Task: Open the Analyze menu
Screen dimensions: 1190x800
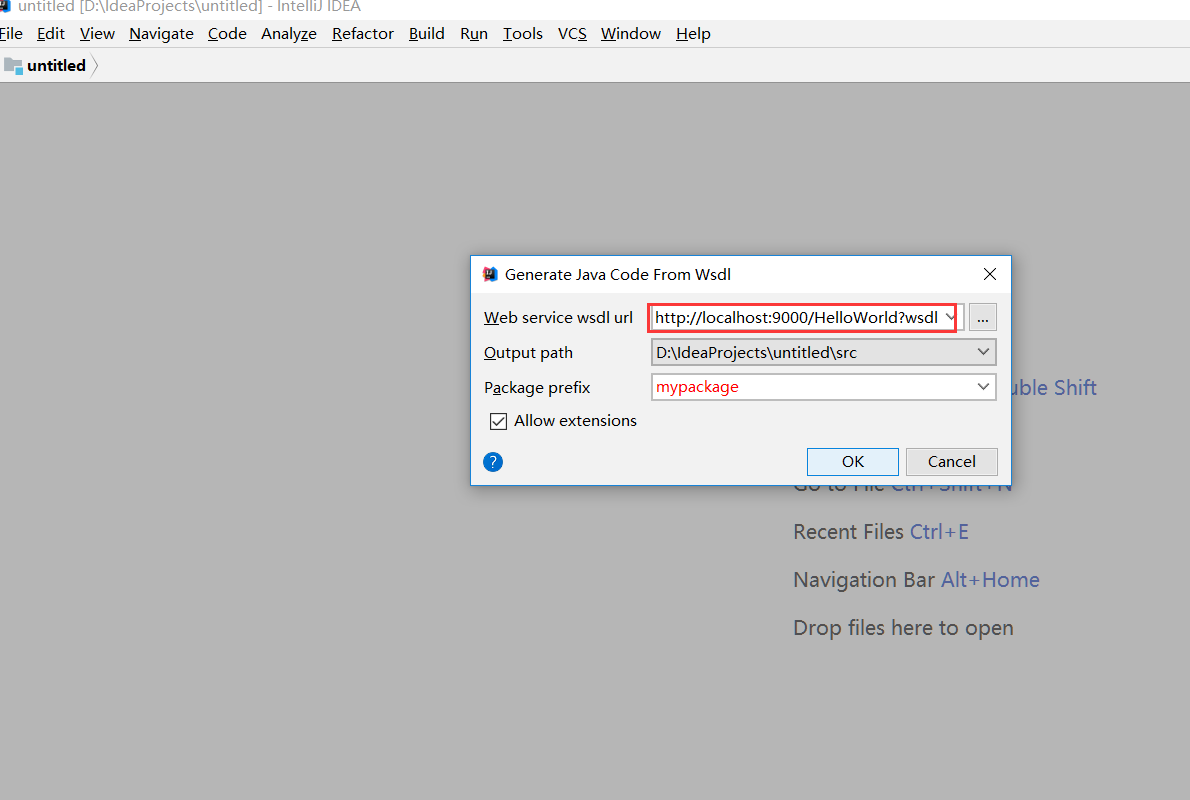Action: [288, 33]
